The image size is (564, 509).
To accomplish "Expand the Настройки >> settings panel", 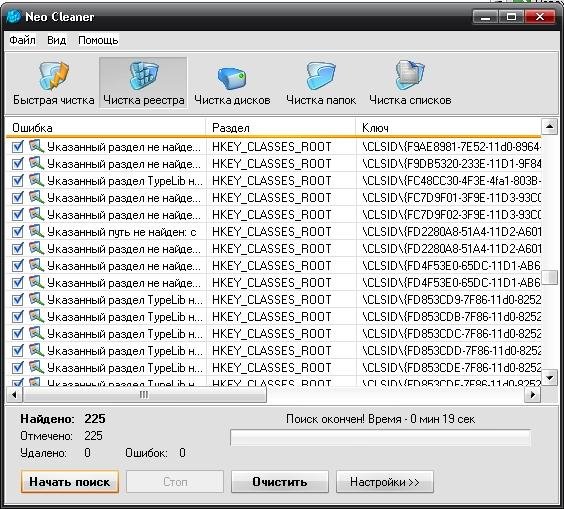I will [x=385, y=482].
